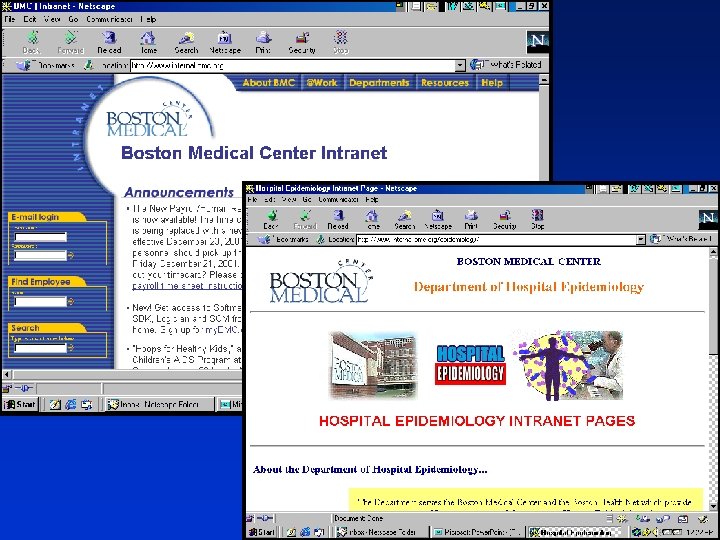
Task: Open location dropdown in Hospital Epidemiology window
Action: [x=641, y=239]
